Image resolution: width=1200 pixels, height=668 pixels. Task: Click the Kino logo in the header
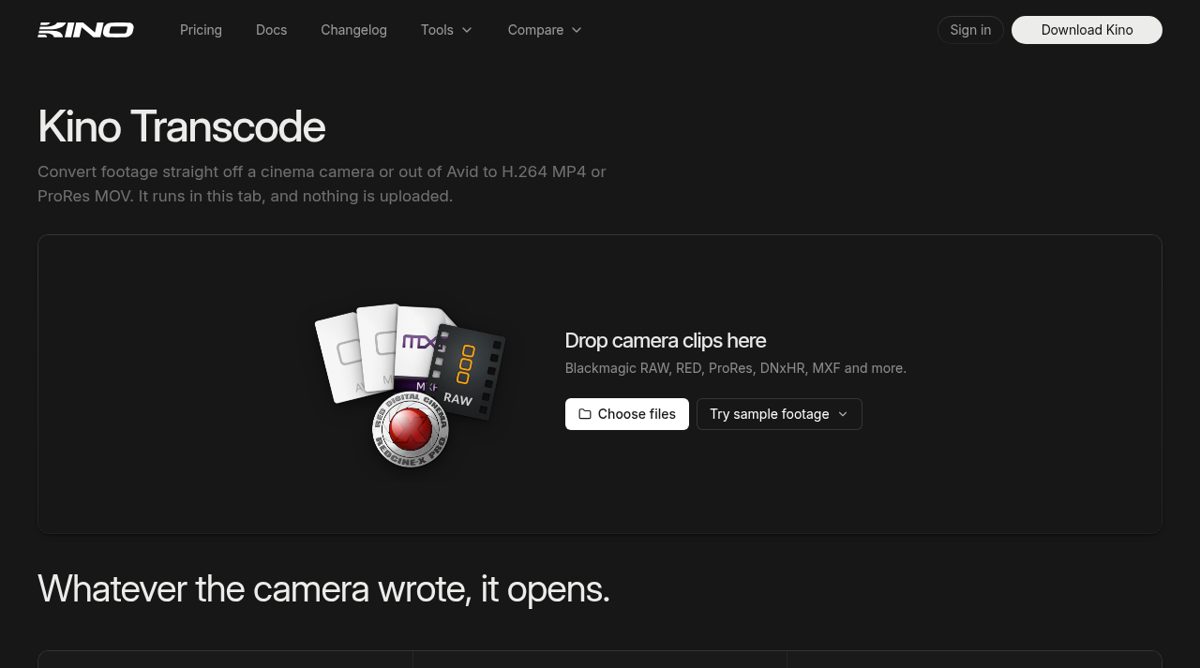click(x=85, y=30)
